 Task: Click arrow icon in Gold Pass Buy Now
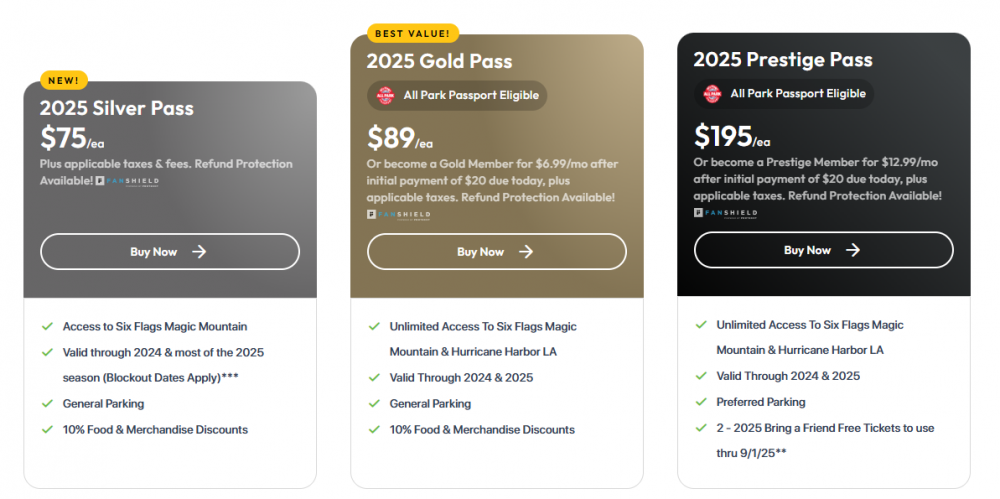click(x=526, y=252)
